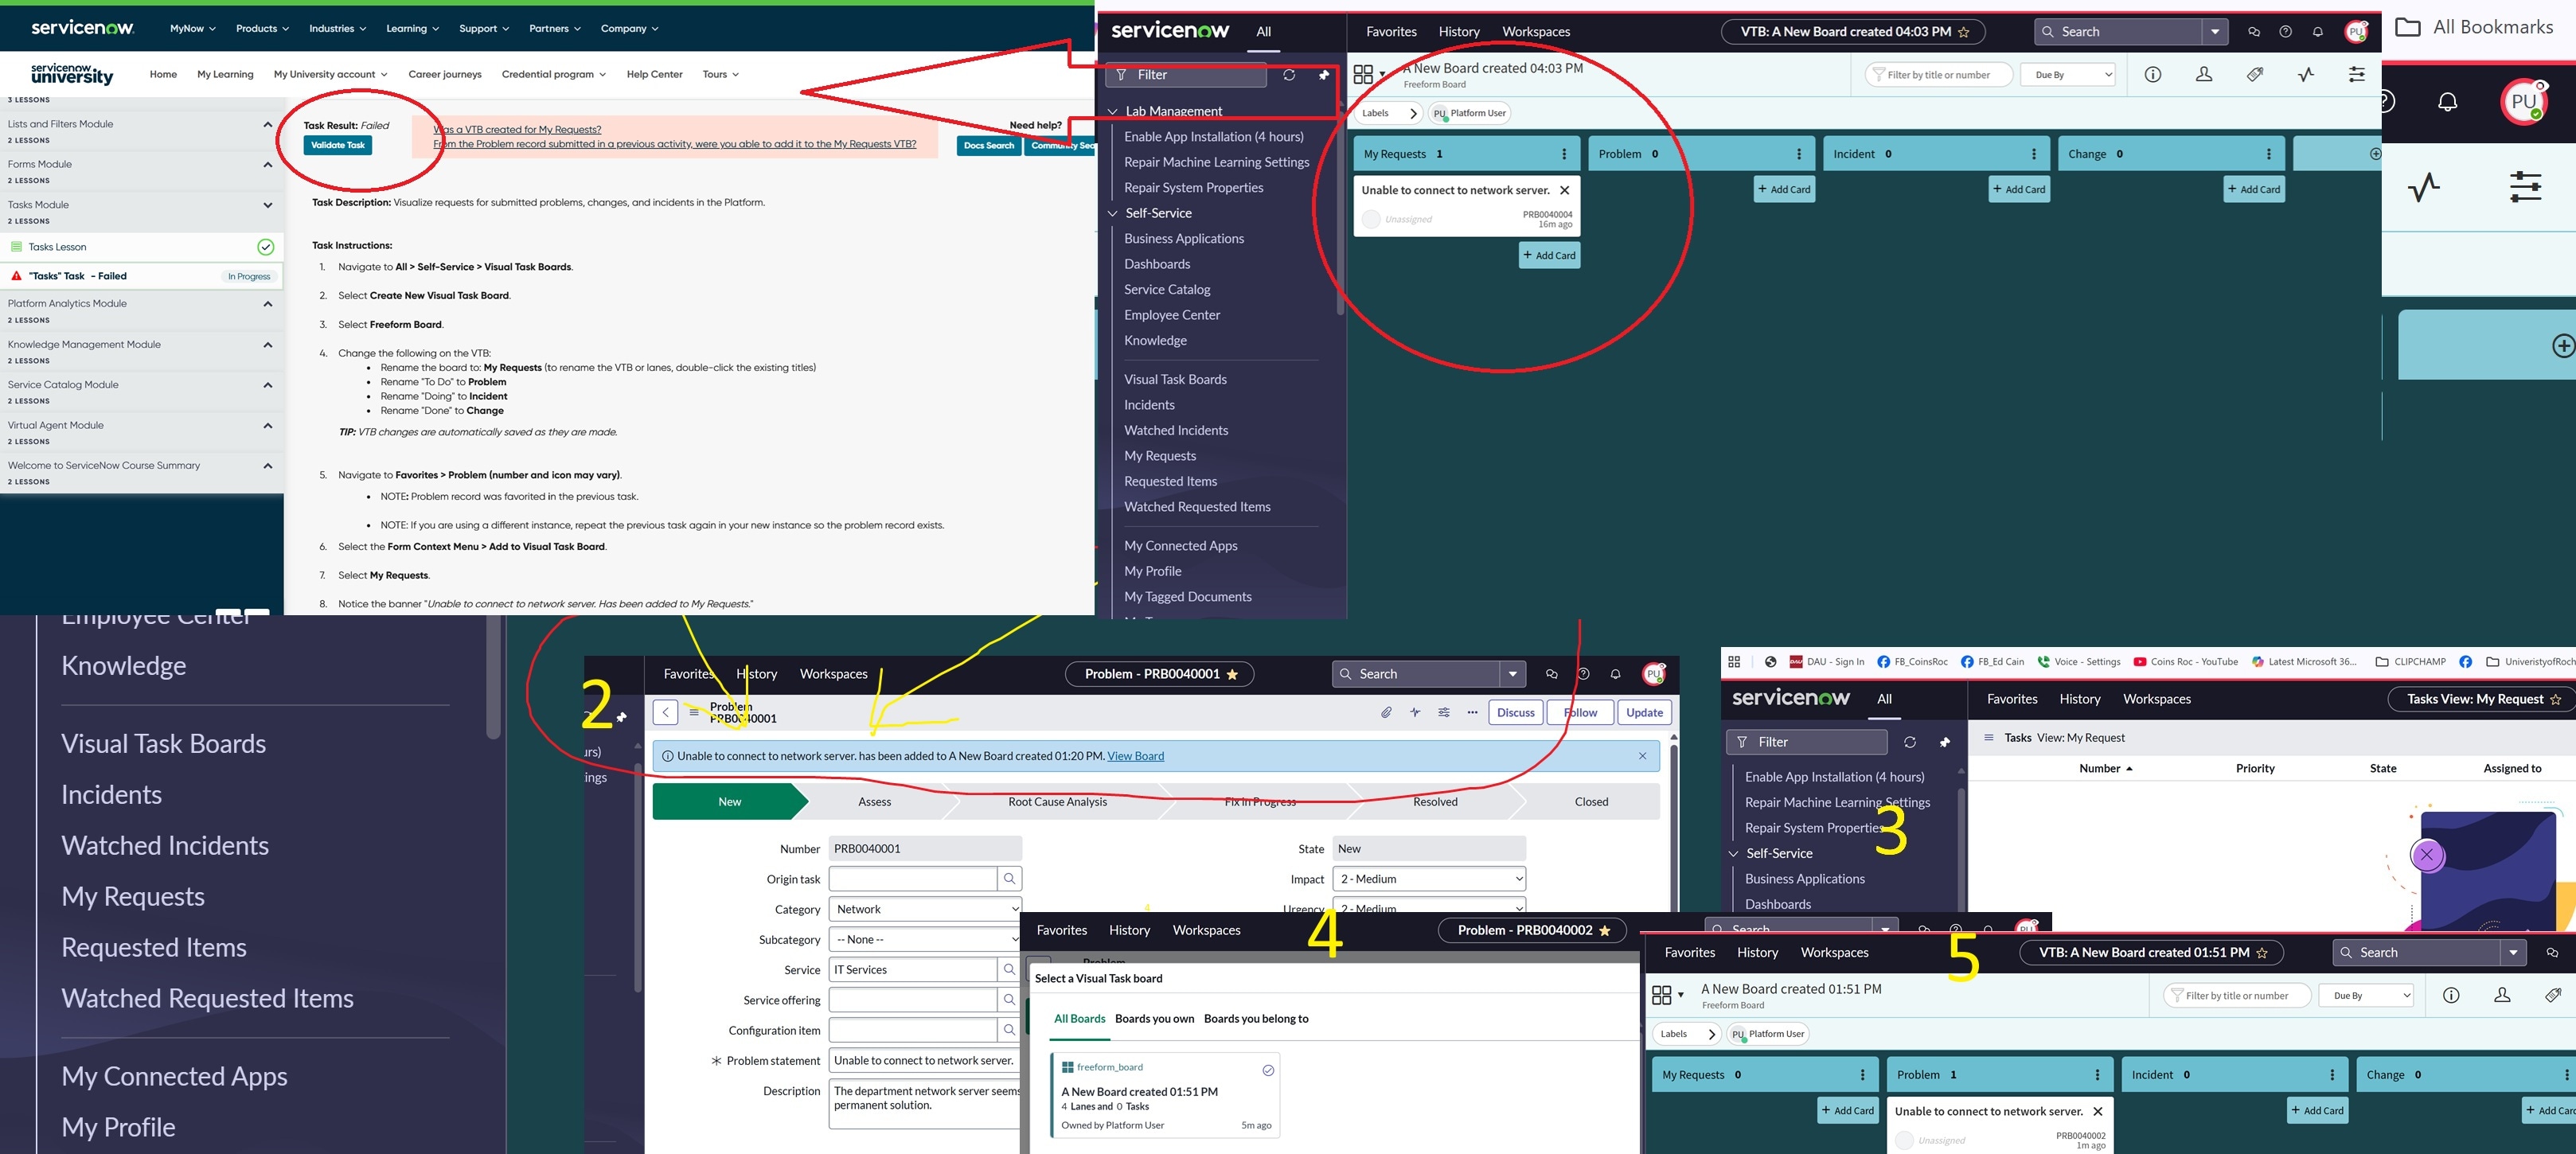Screen dimensions: 2576x1154
Task: Click the apps grid icon in the browser bookmarks bar
Action: pos(1734,662)
